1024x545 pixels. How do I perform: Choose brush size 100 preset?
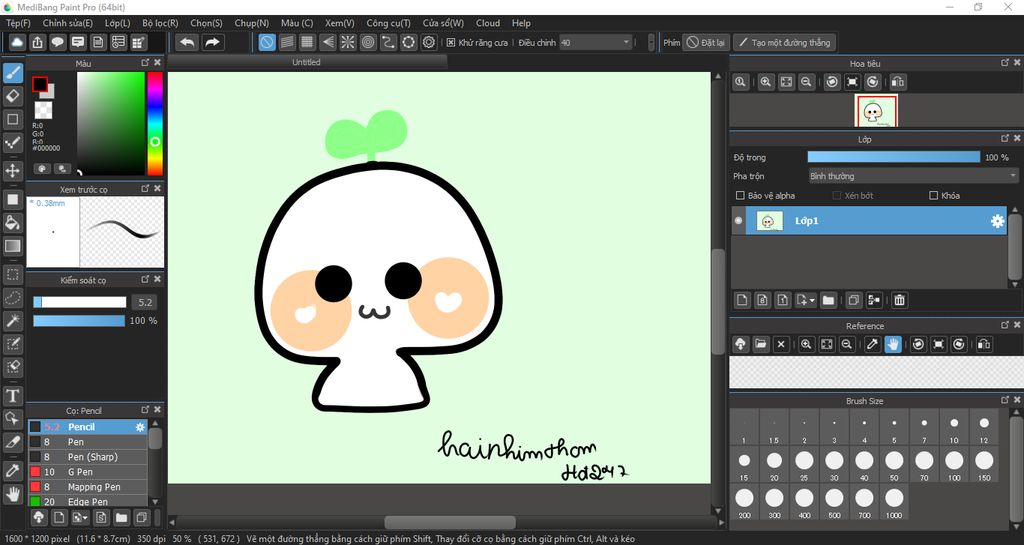(954, 461)
